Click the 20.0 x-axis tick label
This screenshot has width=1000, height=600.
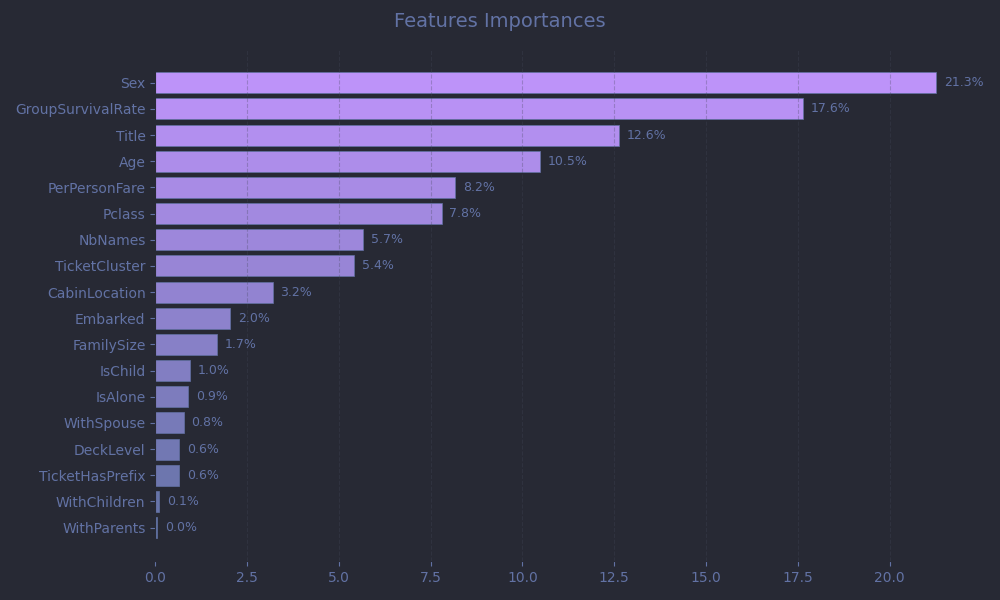pyautogui.click(x=889, y=577)
